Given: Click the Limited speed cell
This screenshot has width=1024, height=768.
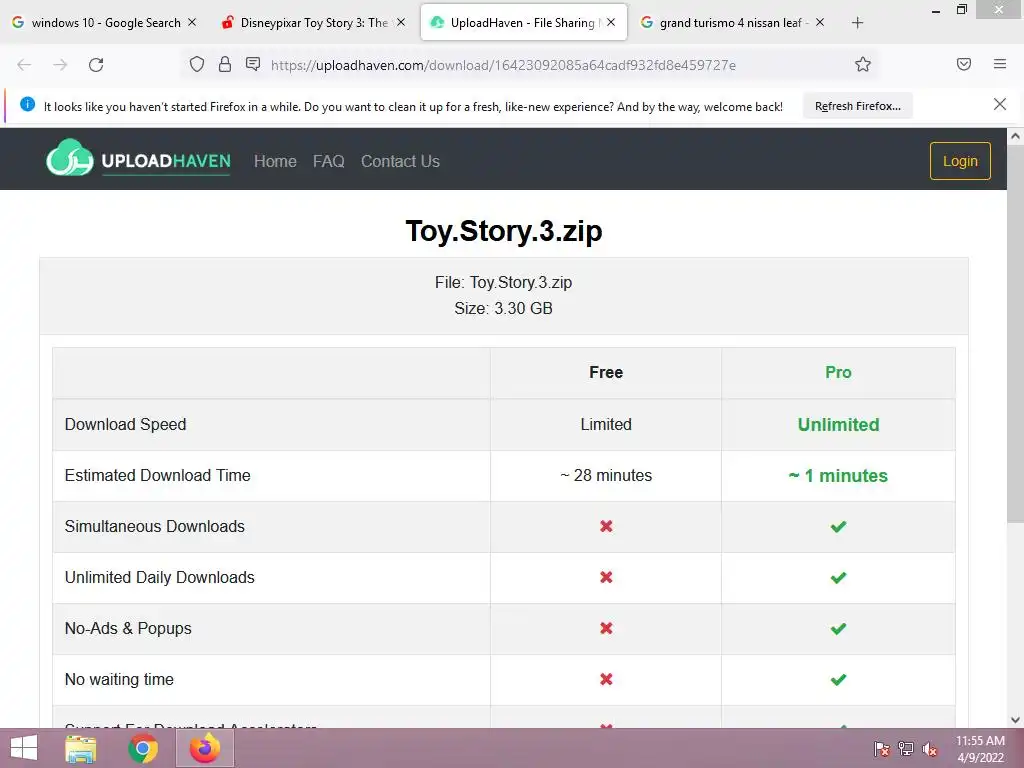Looking at the screenshot, I should [606, 424].
